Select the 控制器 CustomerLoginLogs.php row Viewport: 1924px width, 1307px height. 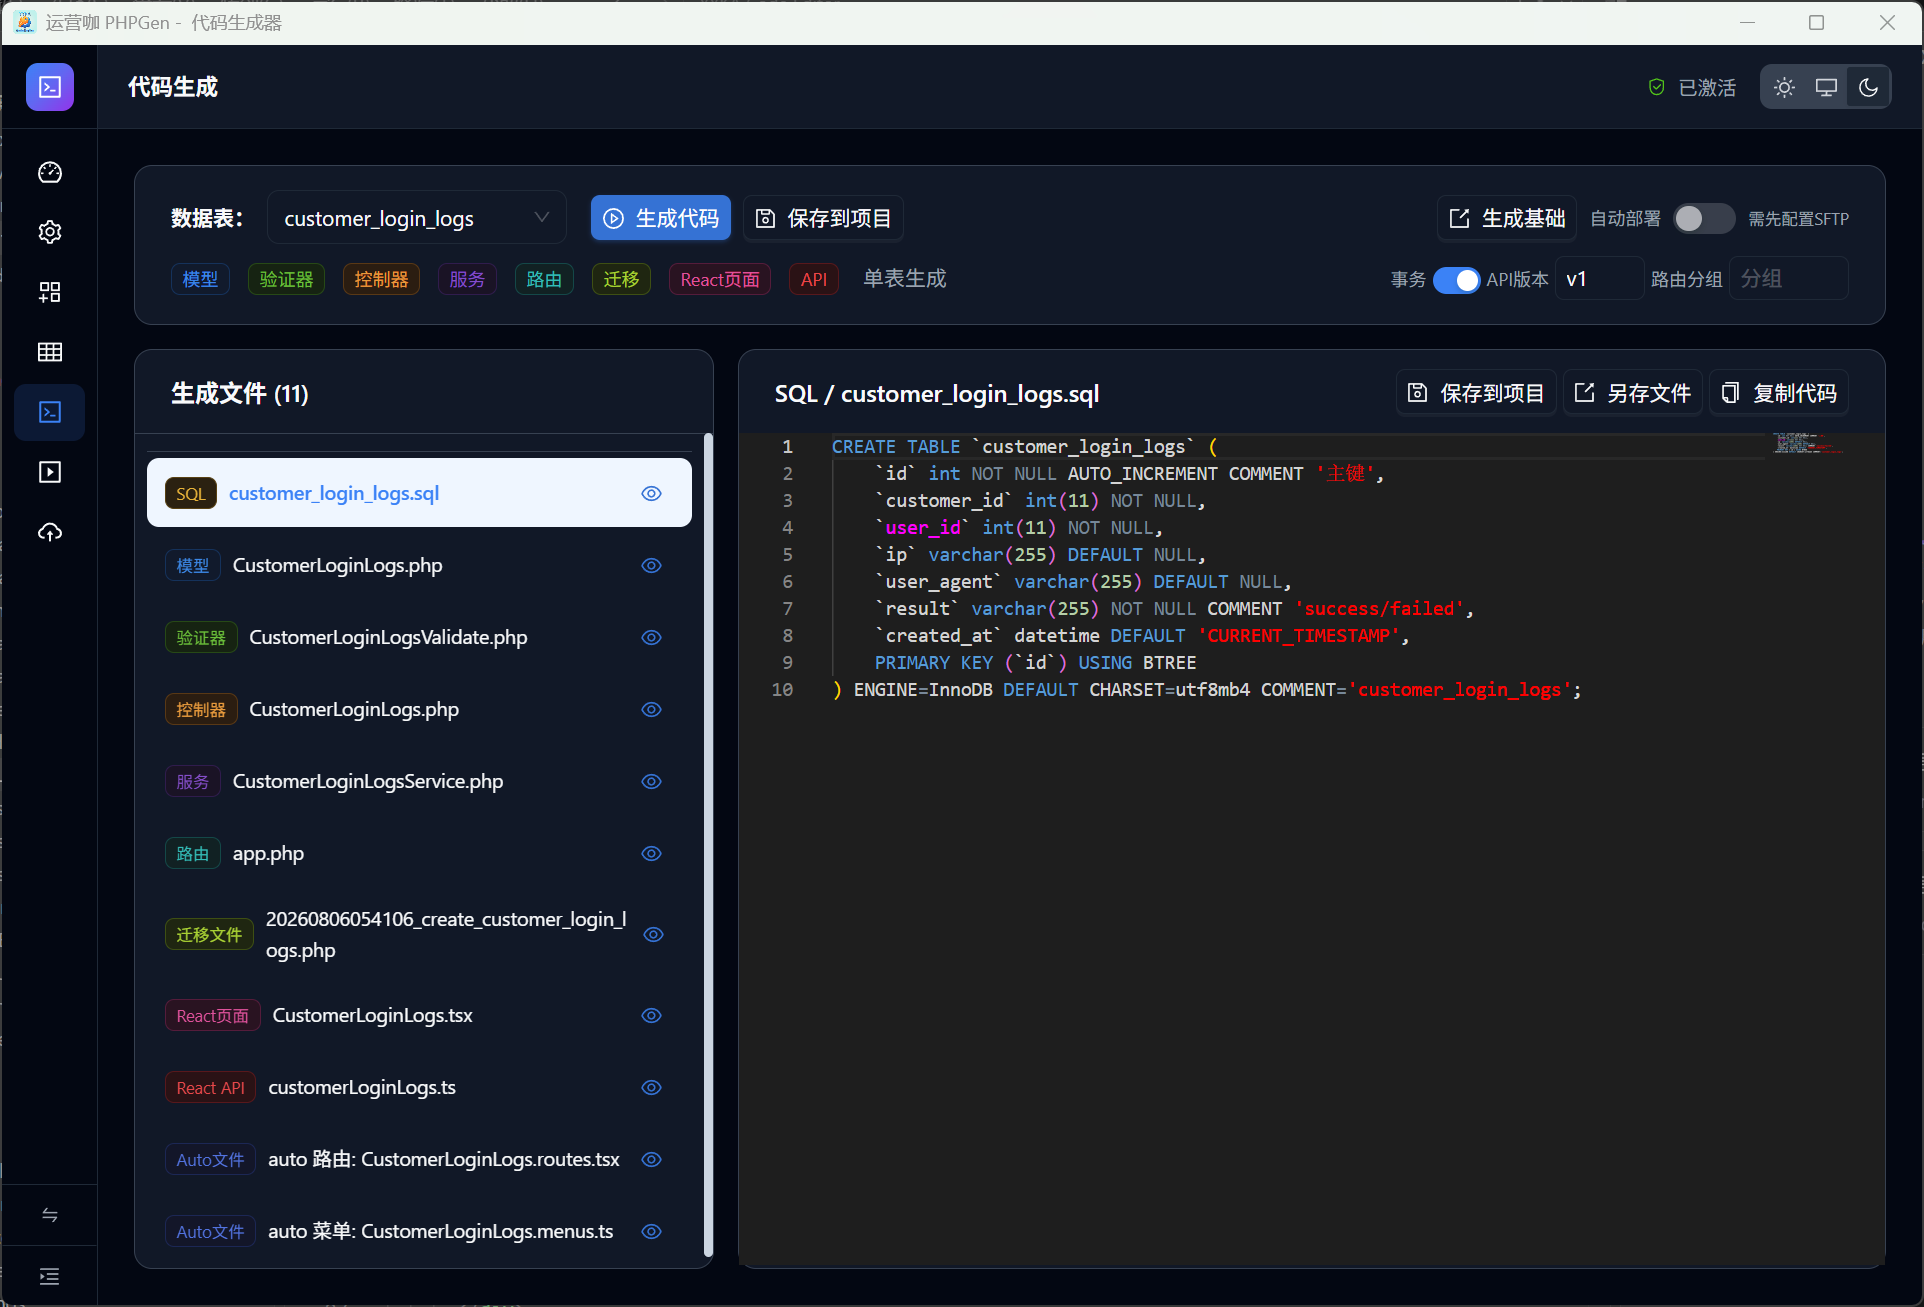(419, 710)
